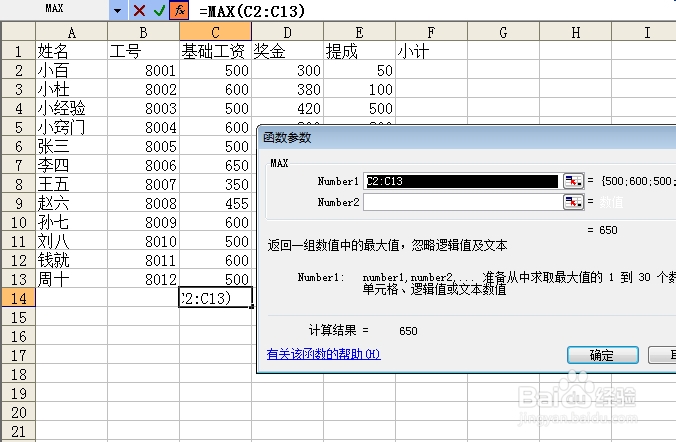676x442 pixels.
Task: Click the empty Number2 input field
Action: pos(461,202)
